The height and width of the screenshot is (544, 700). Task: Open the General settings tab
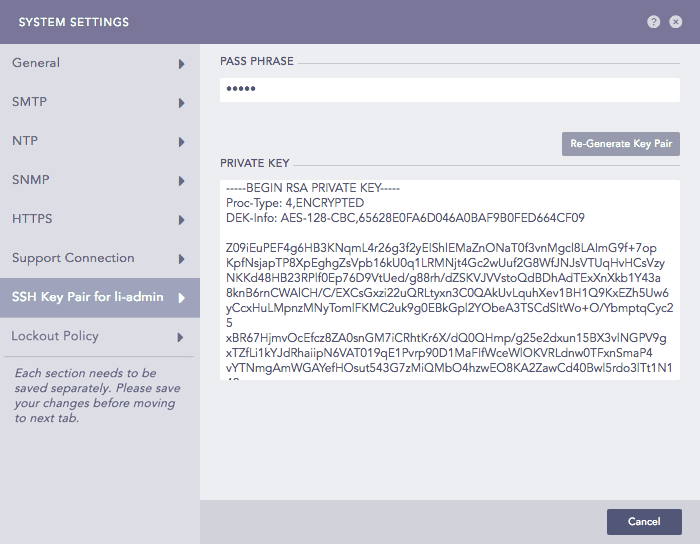tap(36, 63)
